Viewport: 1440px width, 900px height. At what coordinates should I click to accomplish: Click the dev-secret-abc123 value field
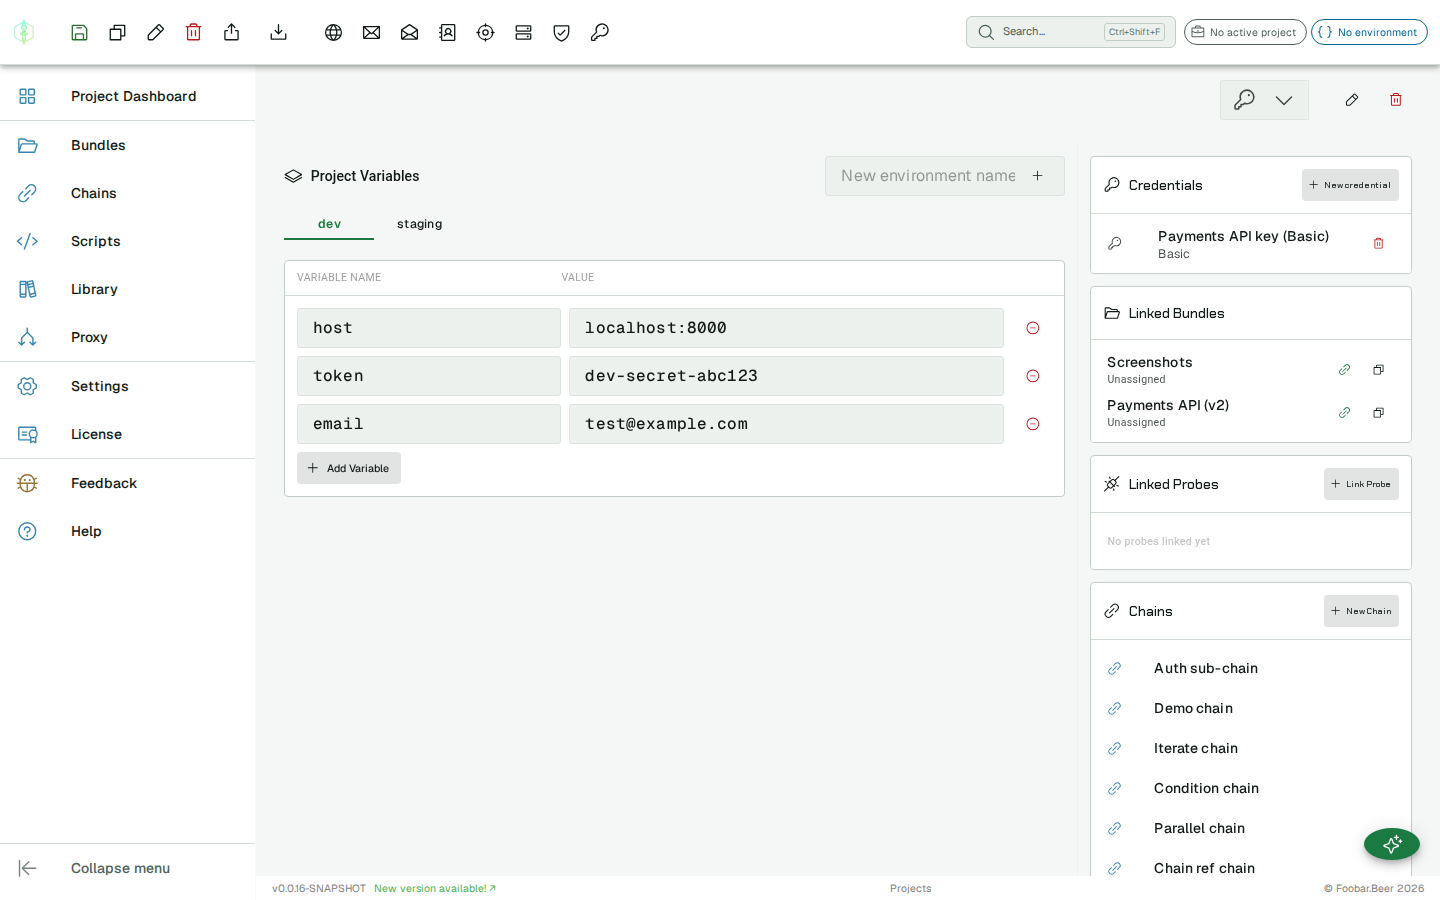(x=786, y=376)
